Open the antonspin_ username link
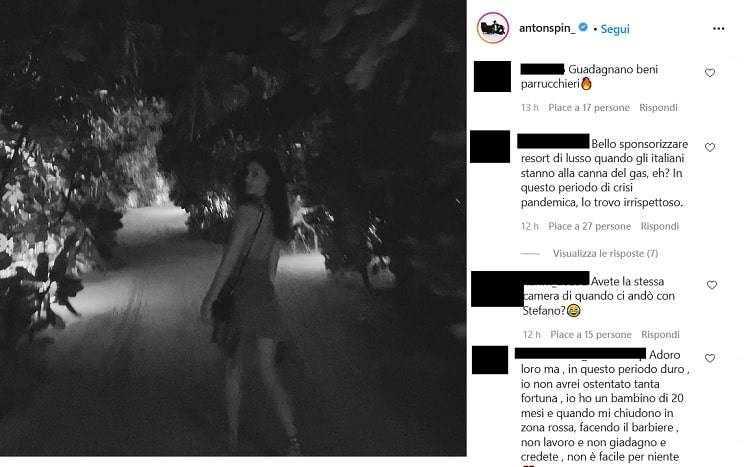 coord(547,28)
